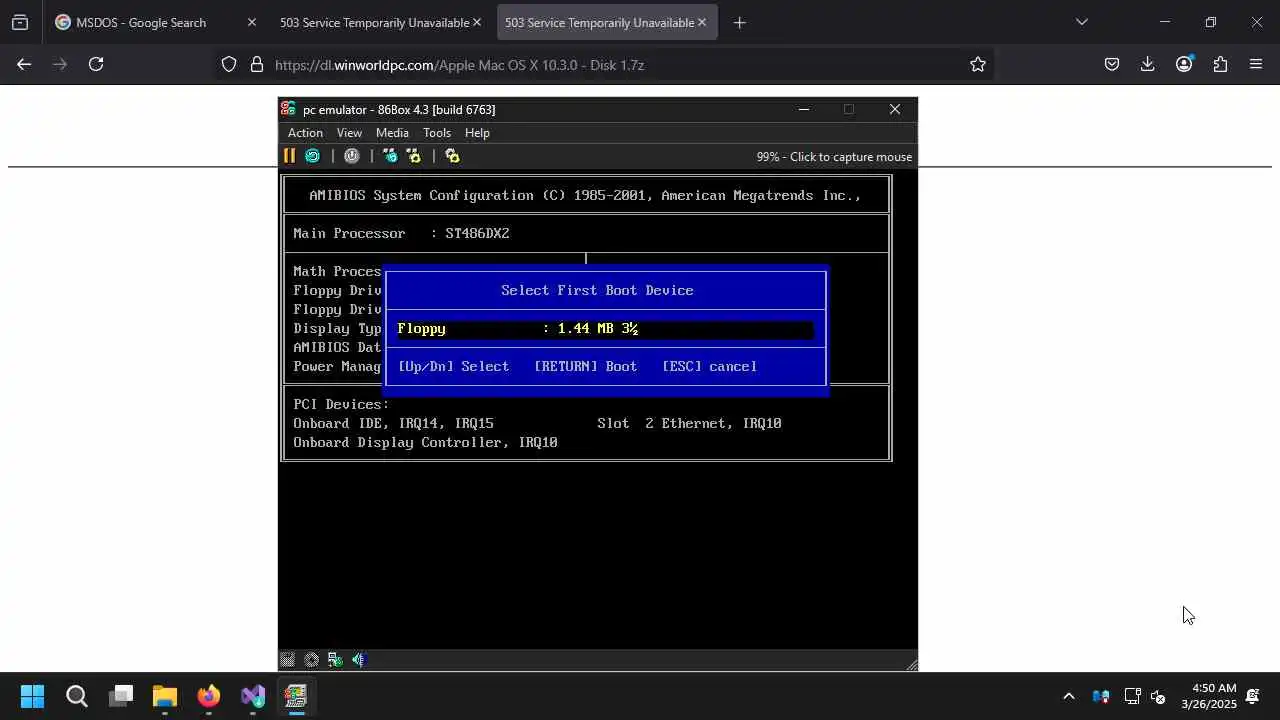Open Visual Studio from the taskbar

click(253, 696)
